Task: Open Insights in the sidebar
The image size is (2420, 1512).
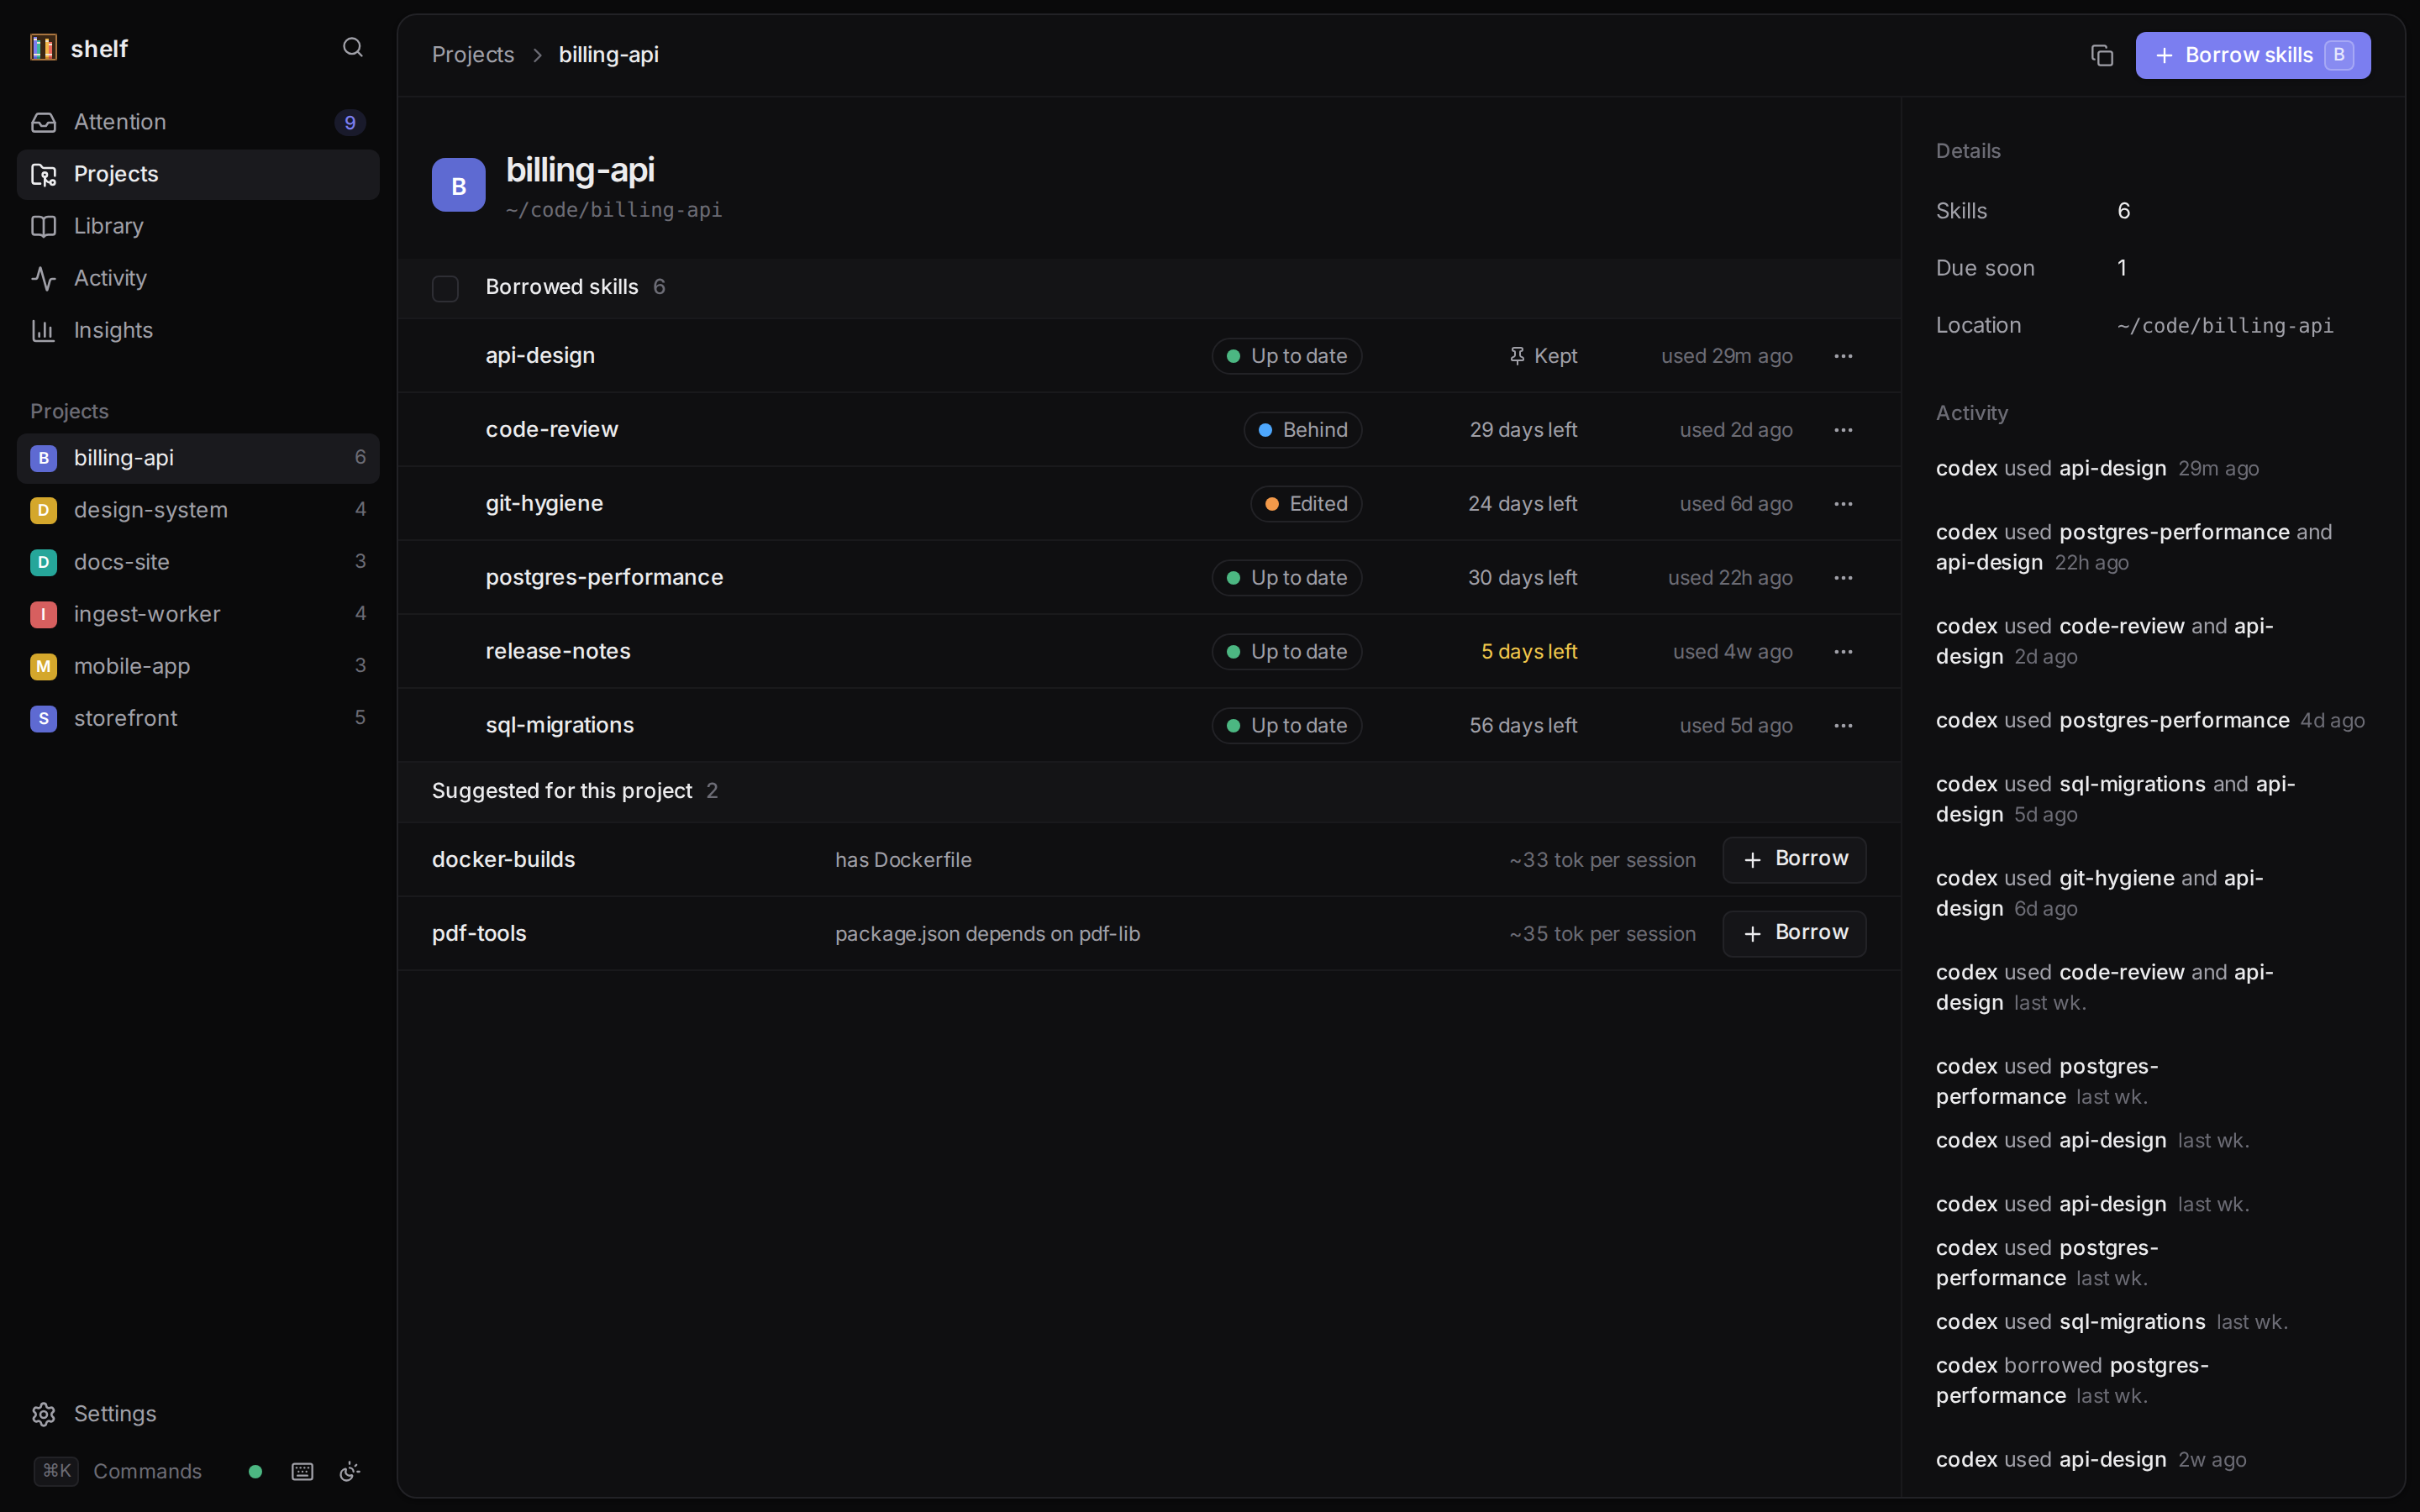Action: [198, 330]
